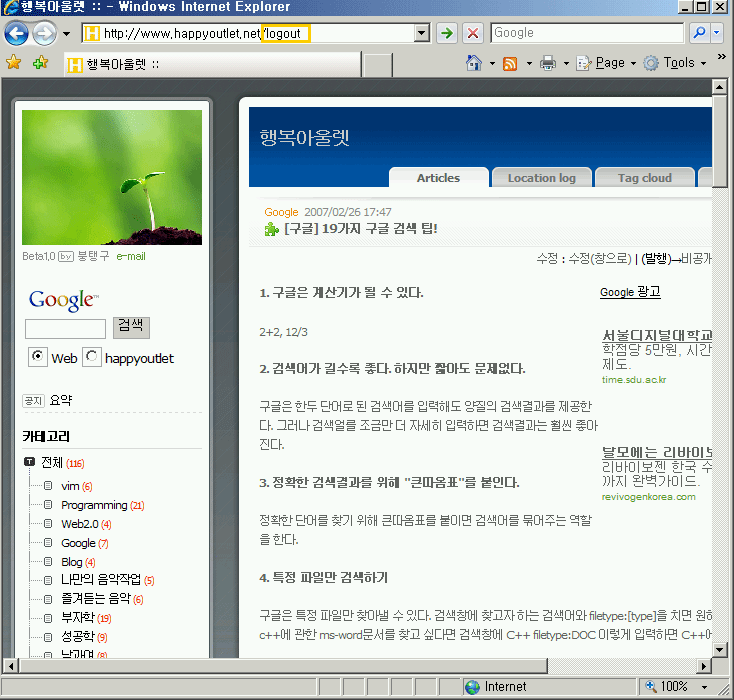Click the vertical scrollbar up arrow
Viewport: 734px width, 700px height.
[719, 87]
